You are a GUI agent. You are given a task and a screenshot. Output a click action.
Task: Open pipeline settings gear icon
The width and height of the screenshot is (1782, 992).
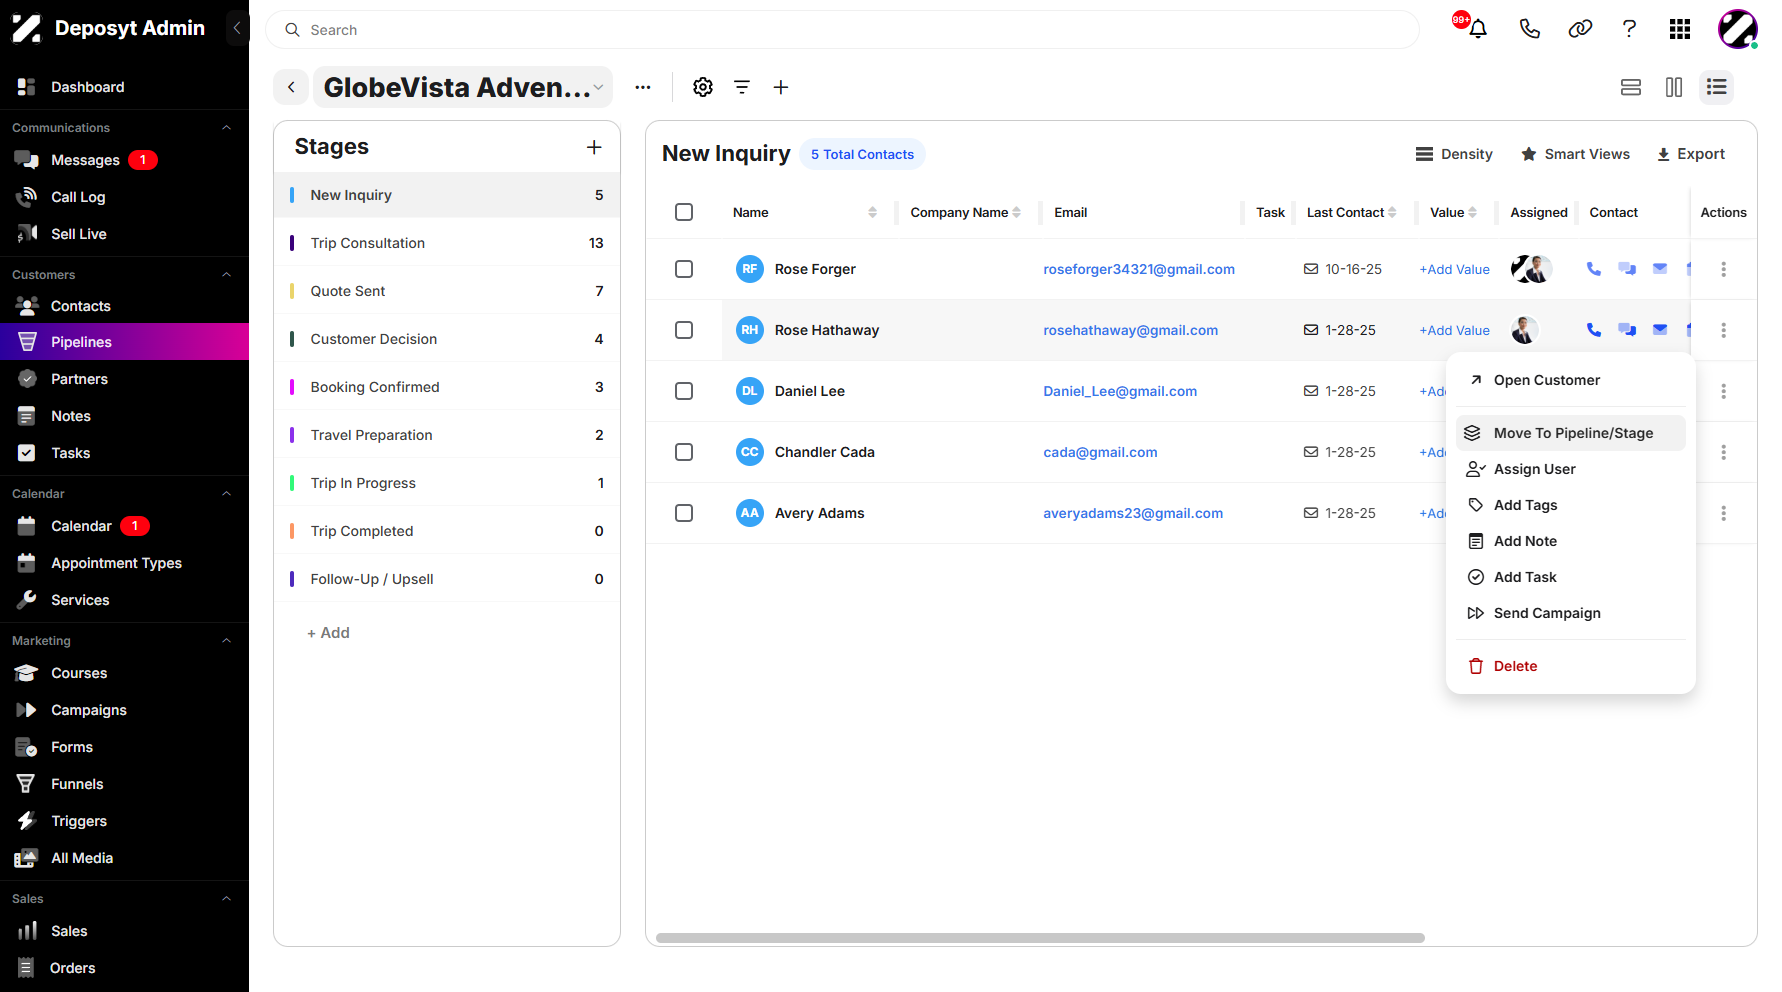click(x=703, y=87)
